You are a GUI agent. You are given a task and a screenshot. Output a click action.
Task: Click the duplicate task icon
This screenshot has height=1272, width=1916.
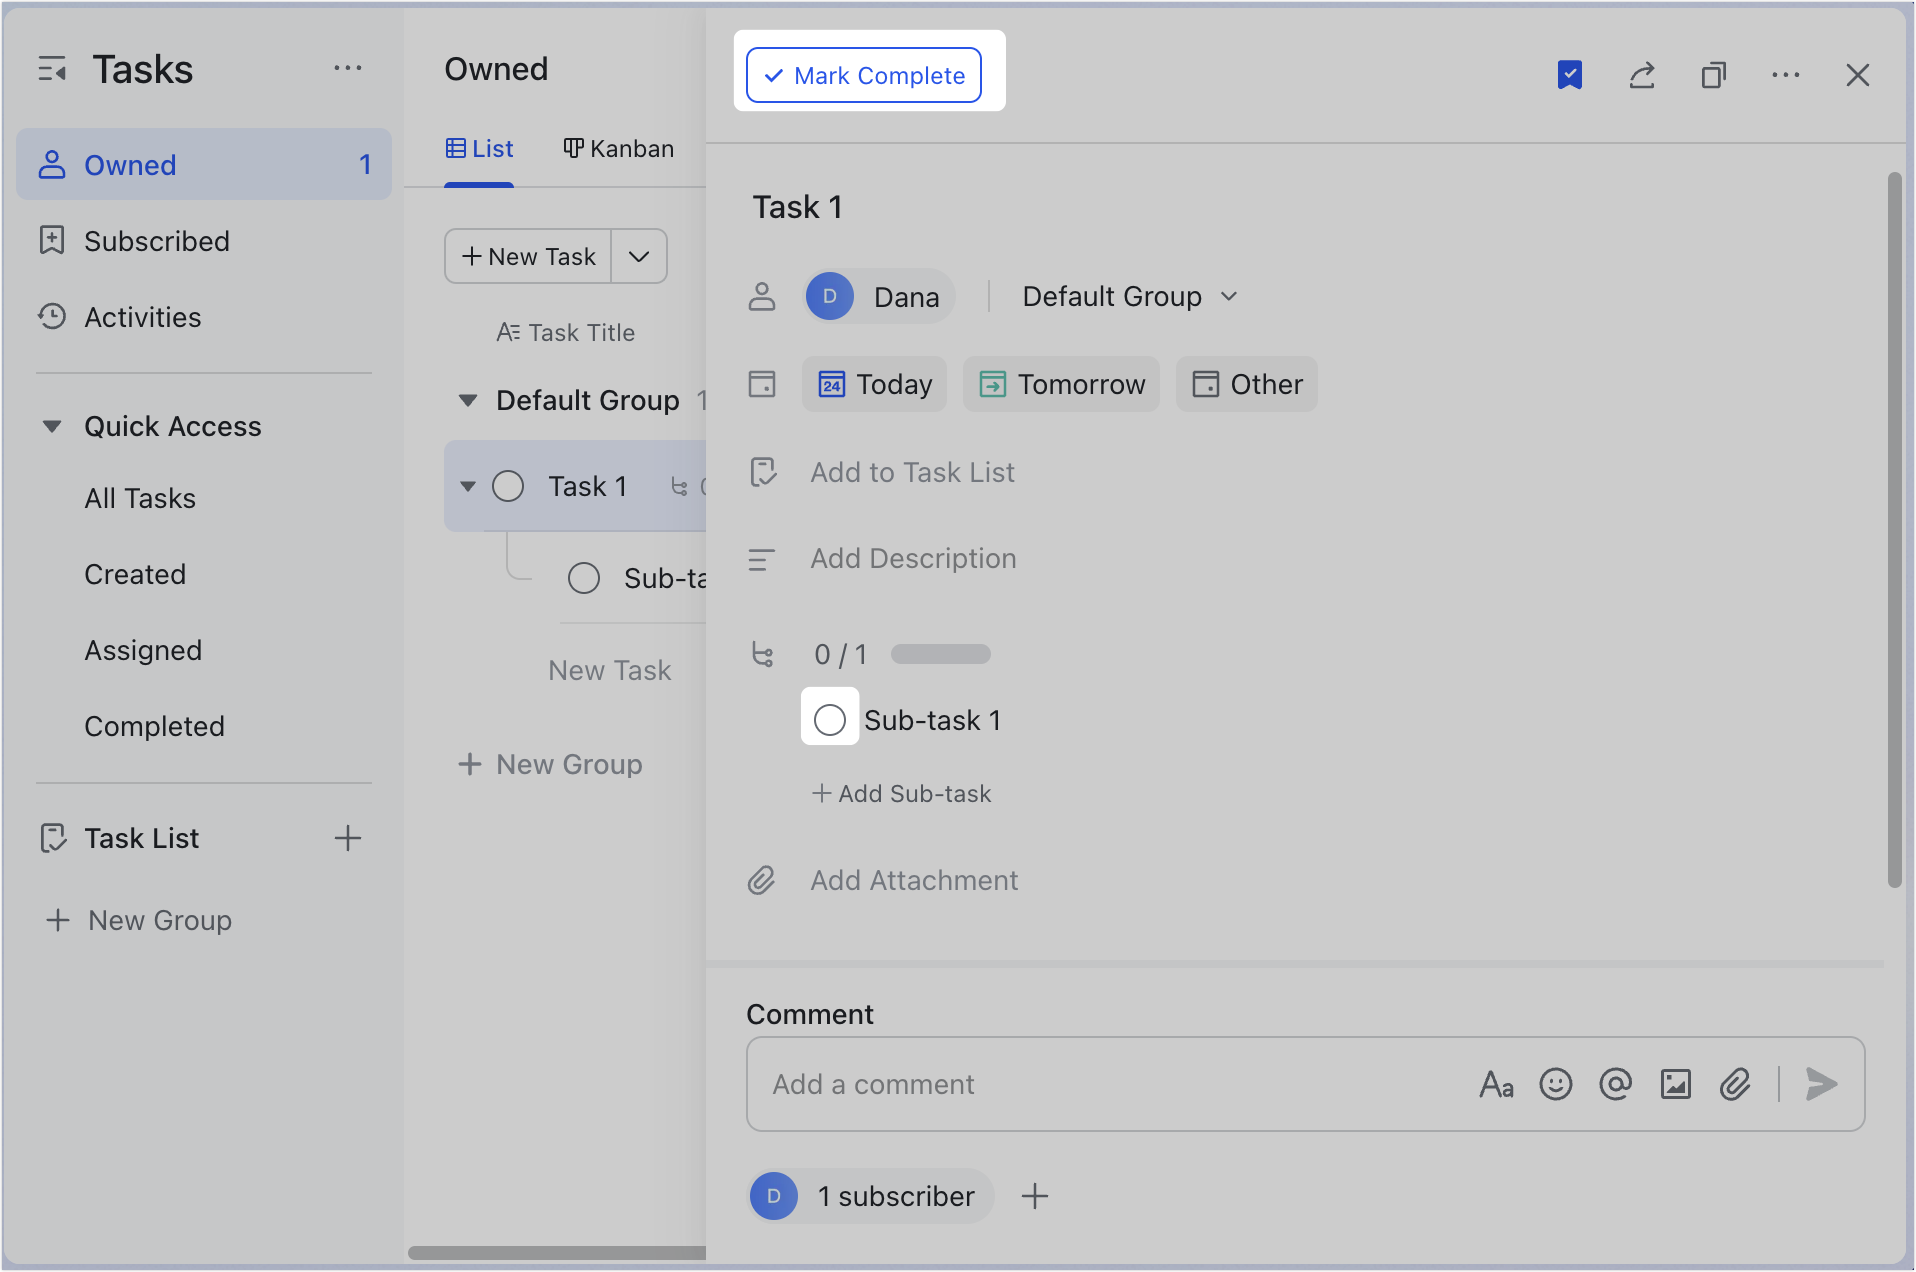pos(1714,74)
